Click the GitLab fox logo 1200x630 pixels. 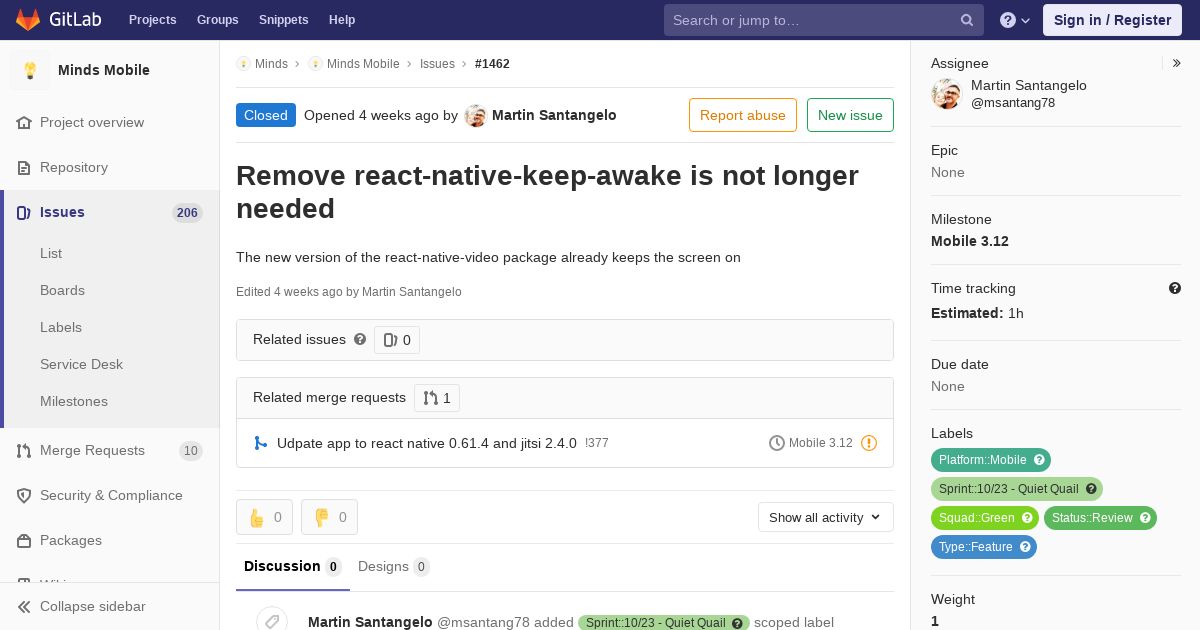click(x=28, y=19)
